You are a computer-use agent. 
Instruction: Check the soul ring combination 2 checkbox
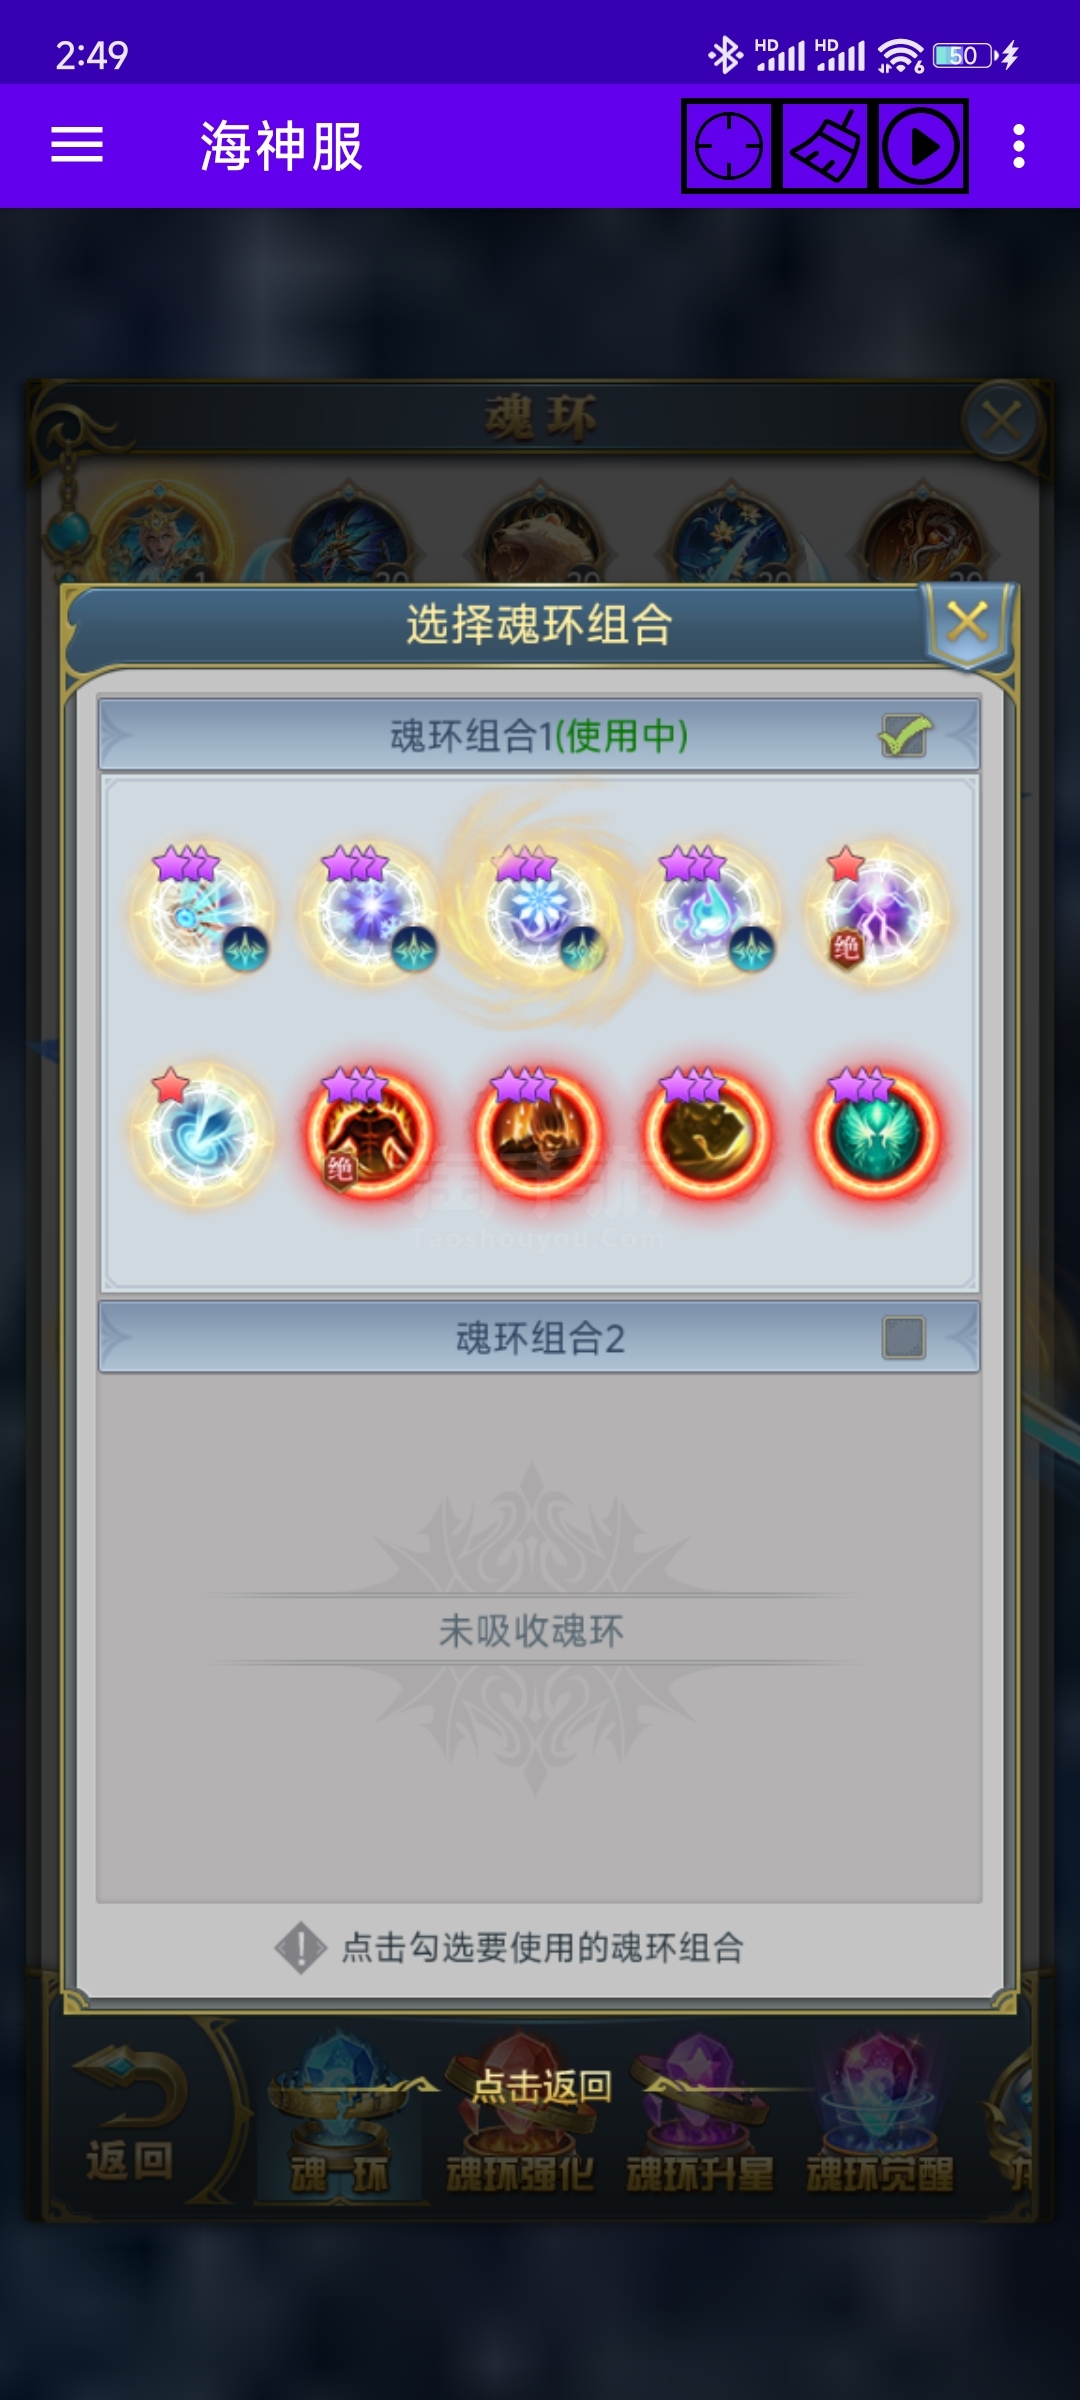tap(904, 1338)
